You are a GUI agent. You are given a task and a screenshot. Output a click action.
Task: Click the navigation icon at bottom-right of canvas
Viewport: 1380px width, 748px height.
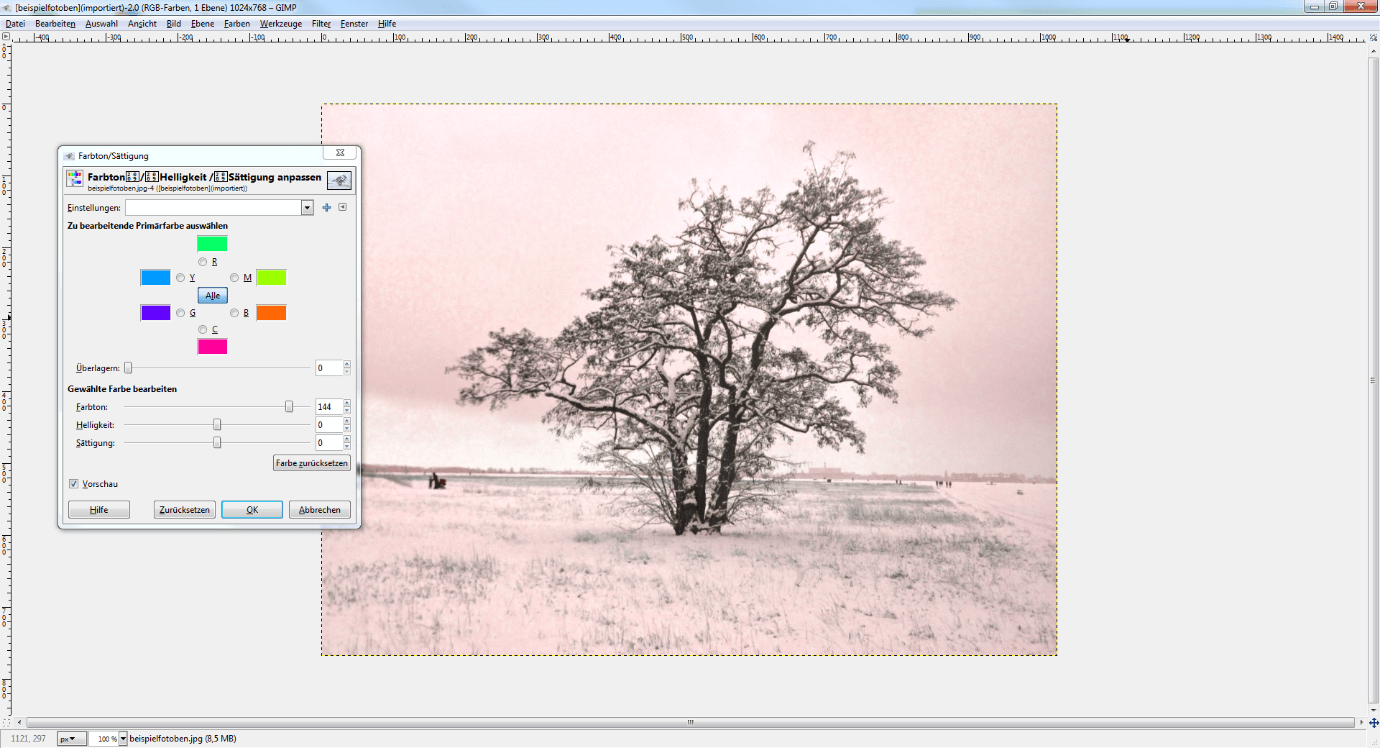point(1374,722)
